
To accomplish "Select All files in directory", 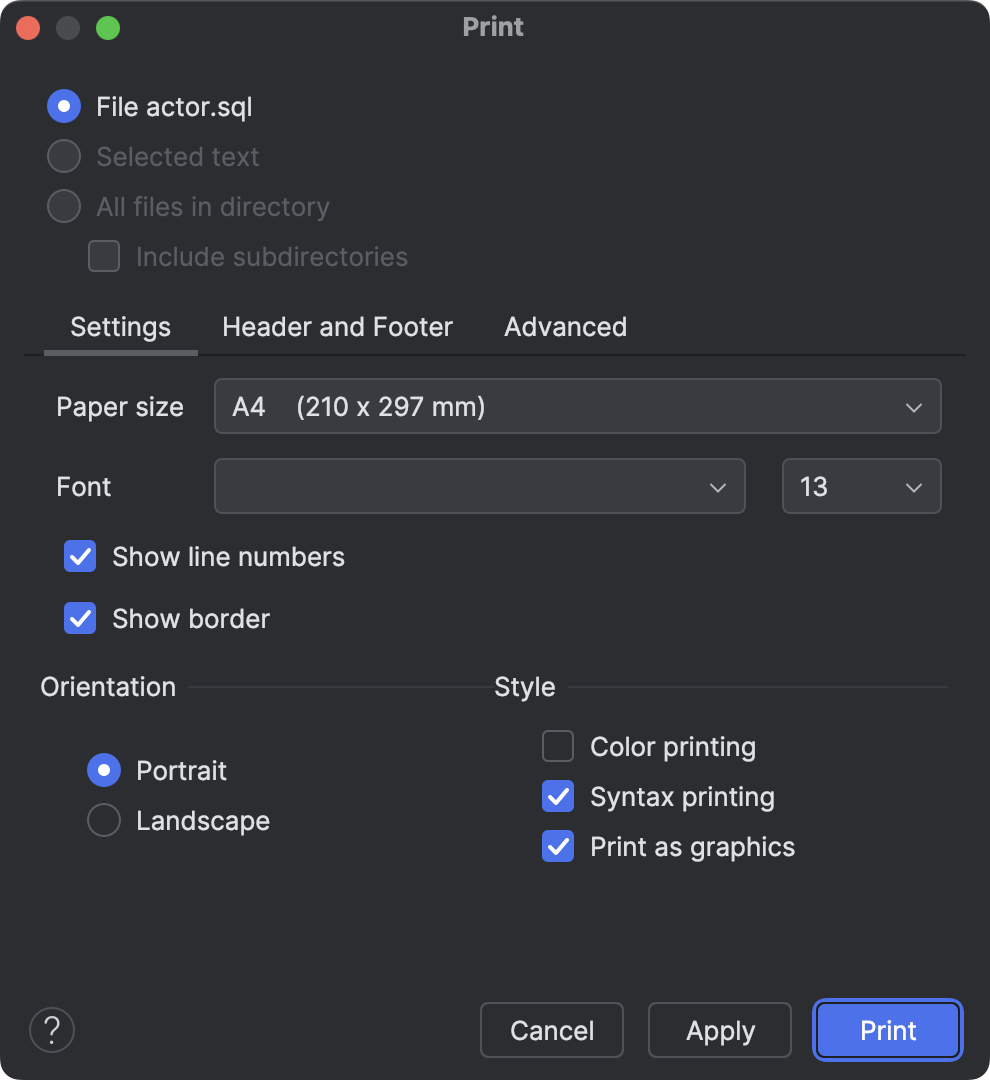I will (63, 206).
